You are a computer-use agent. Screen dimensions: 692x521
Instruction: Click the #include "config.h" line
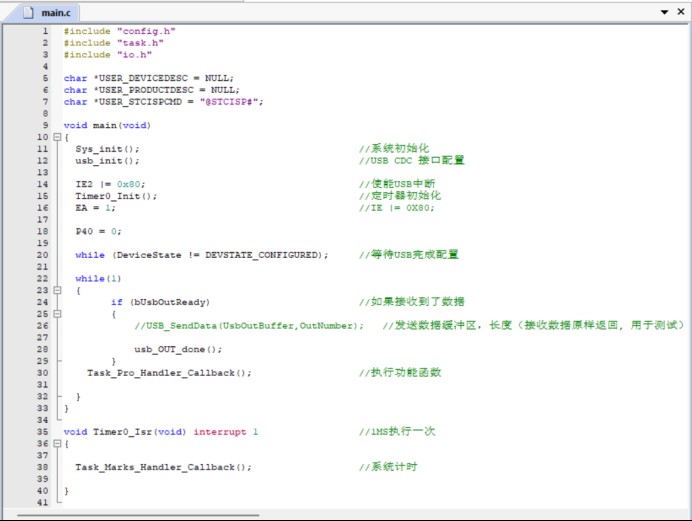pos(119,31)
